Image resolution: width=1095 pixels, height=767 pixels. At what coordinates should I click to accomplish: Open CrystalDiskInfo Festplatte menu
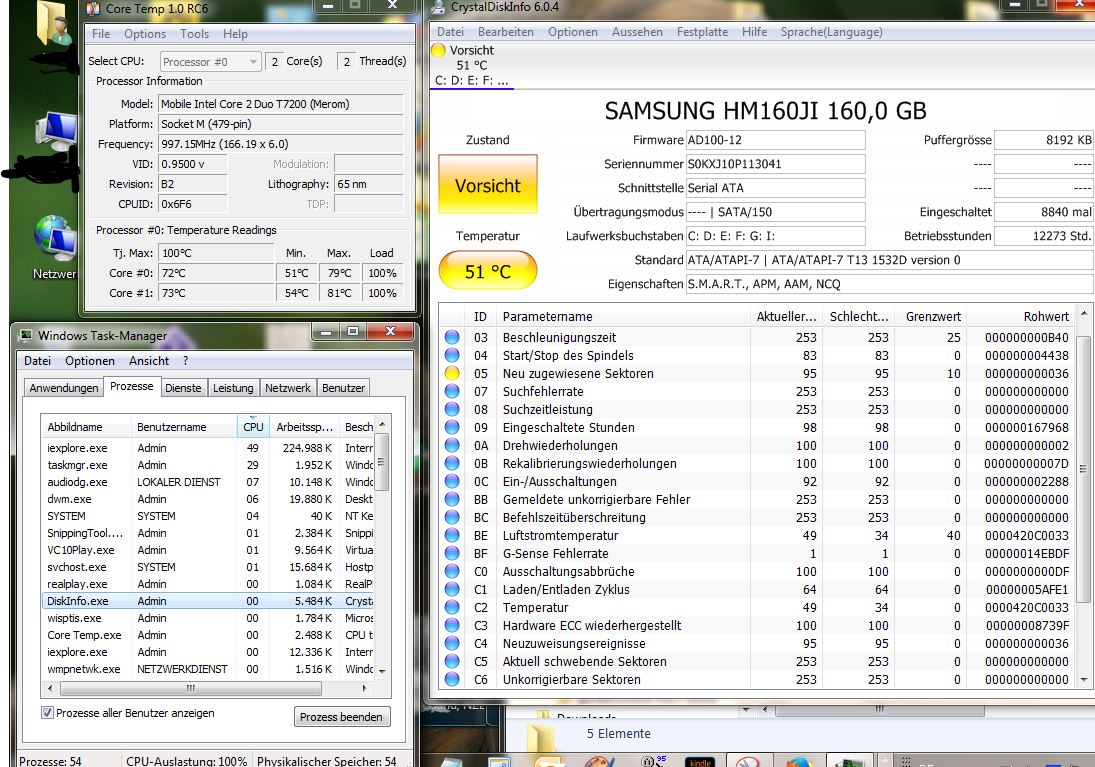coord(702,32)
